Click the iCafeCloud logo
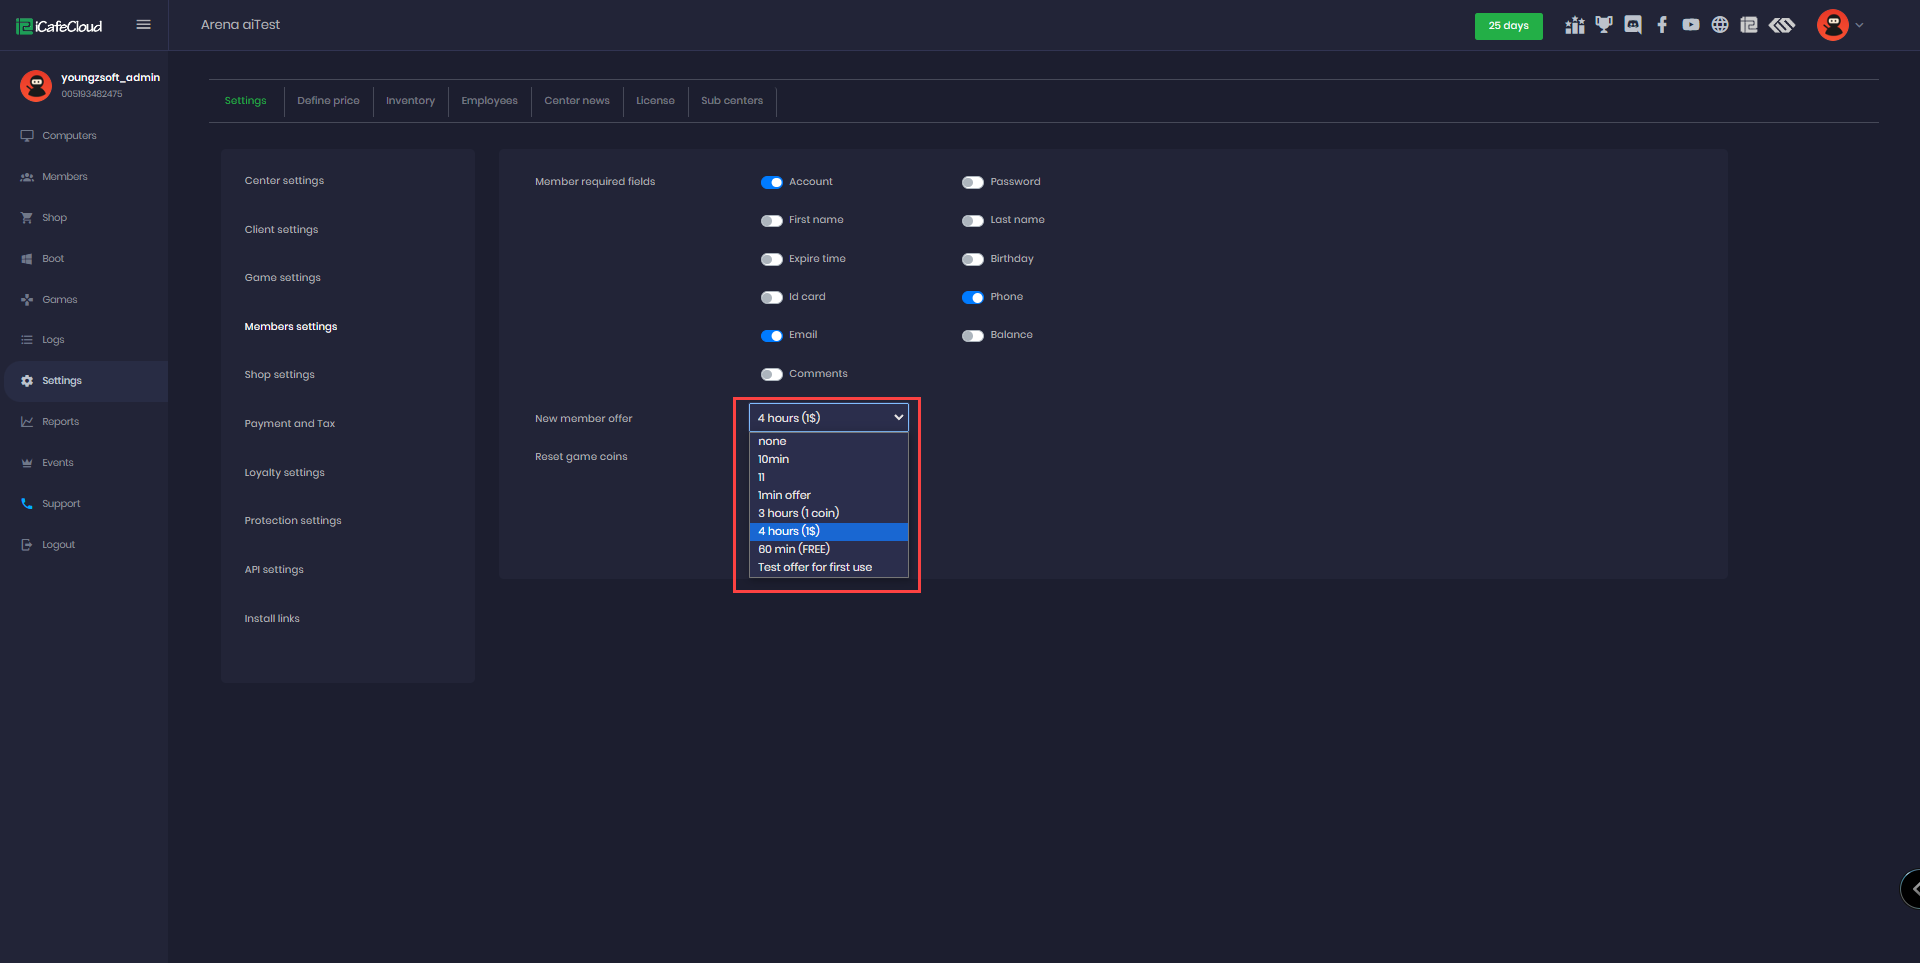 (60, 26)
